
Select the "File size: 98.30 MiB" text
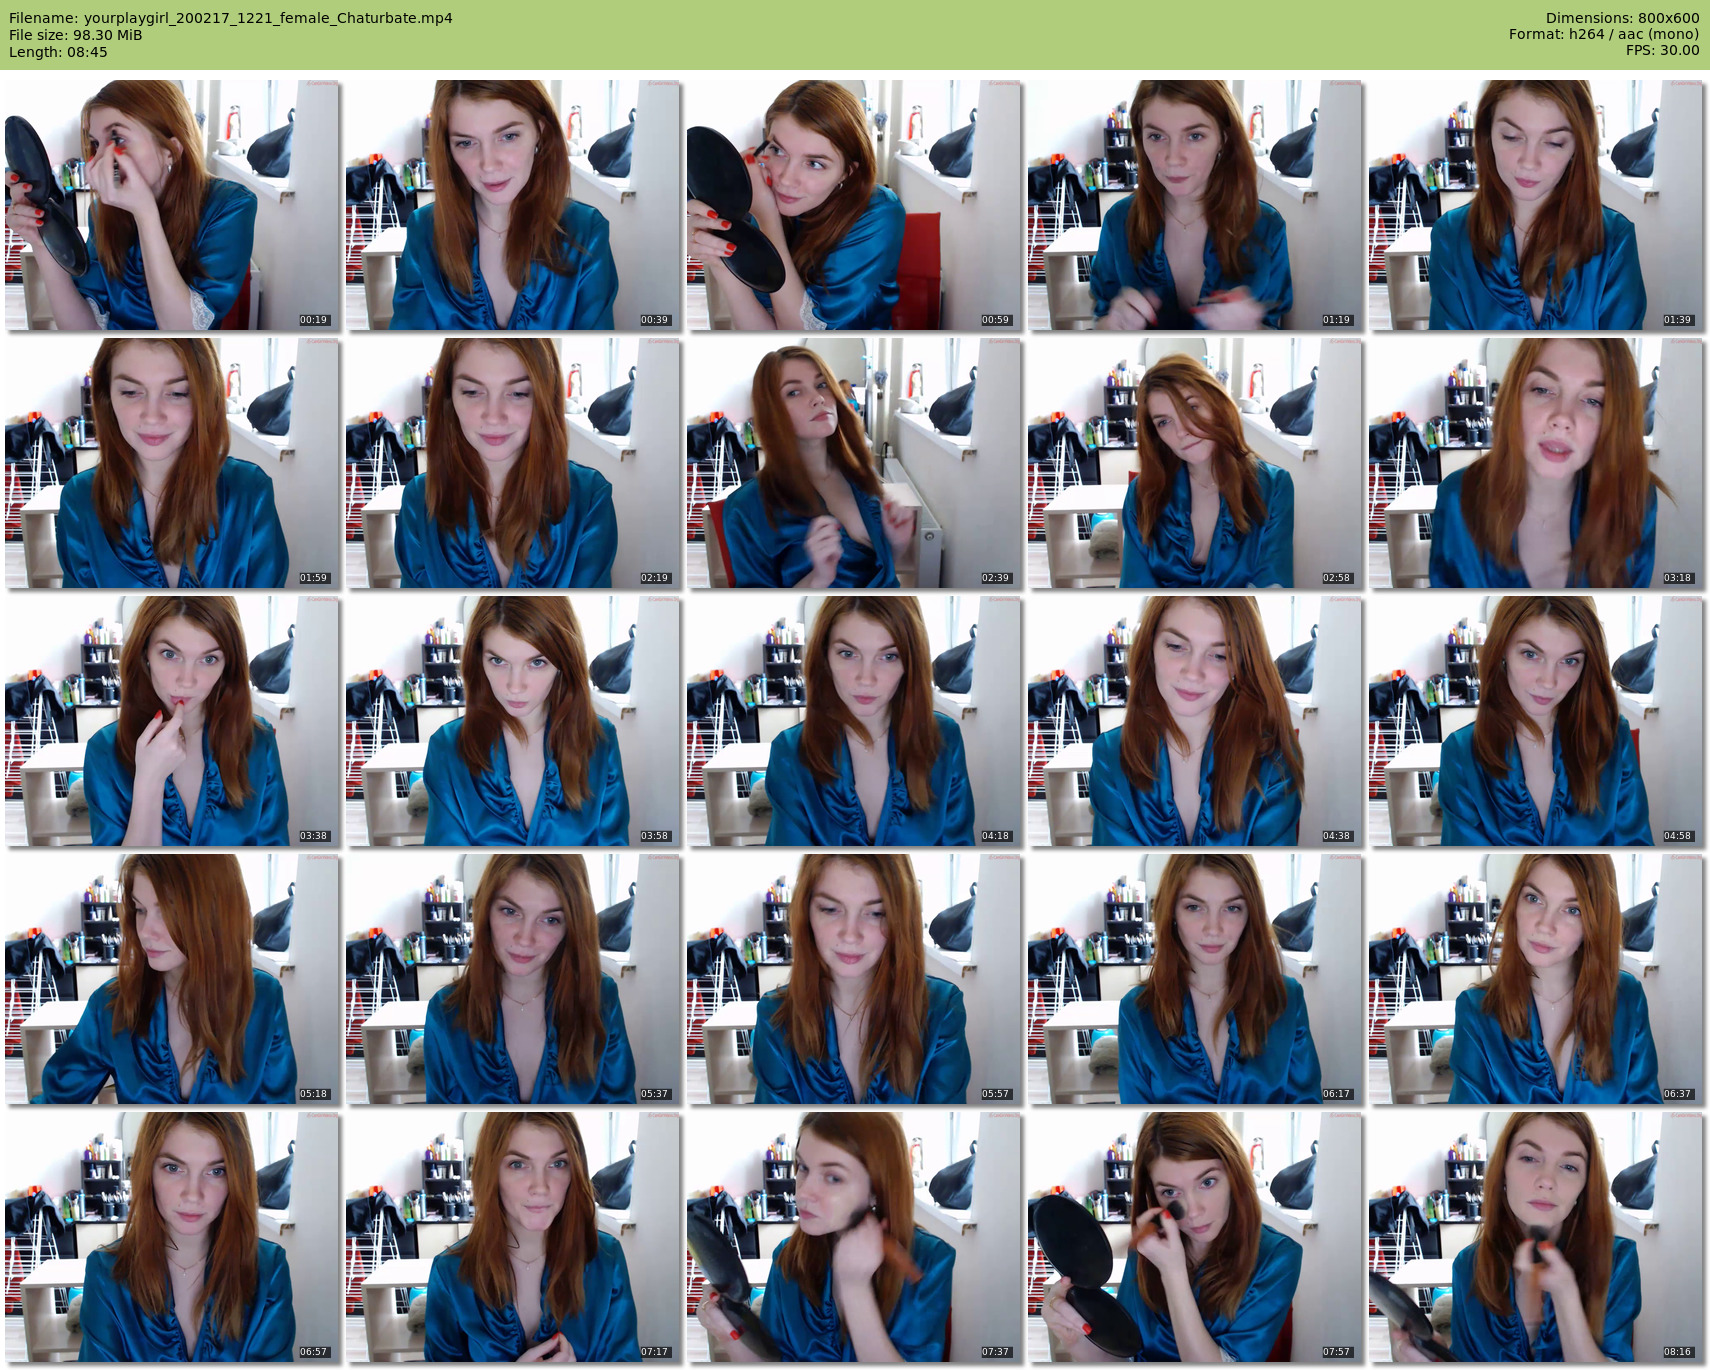76,35
